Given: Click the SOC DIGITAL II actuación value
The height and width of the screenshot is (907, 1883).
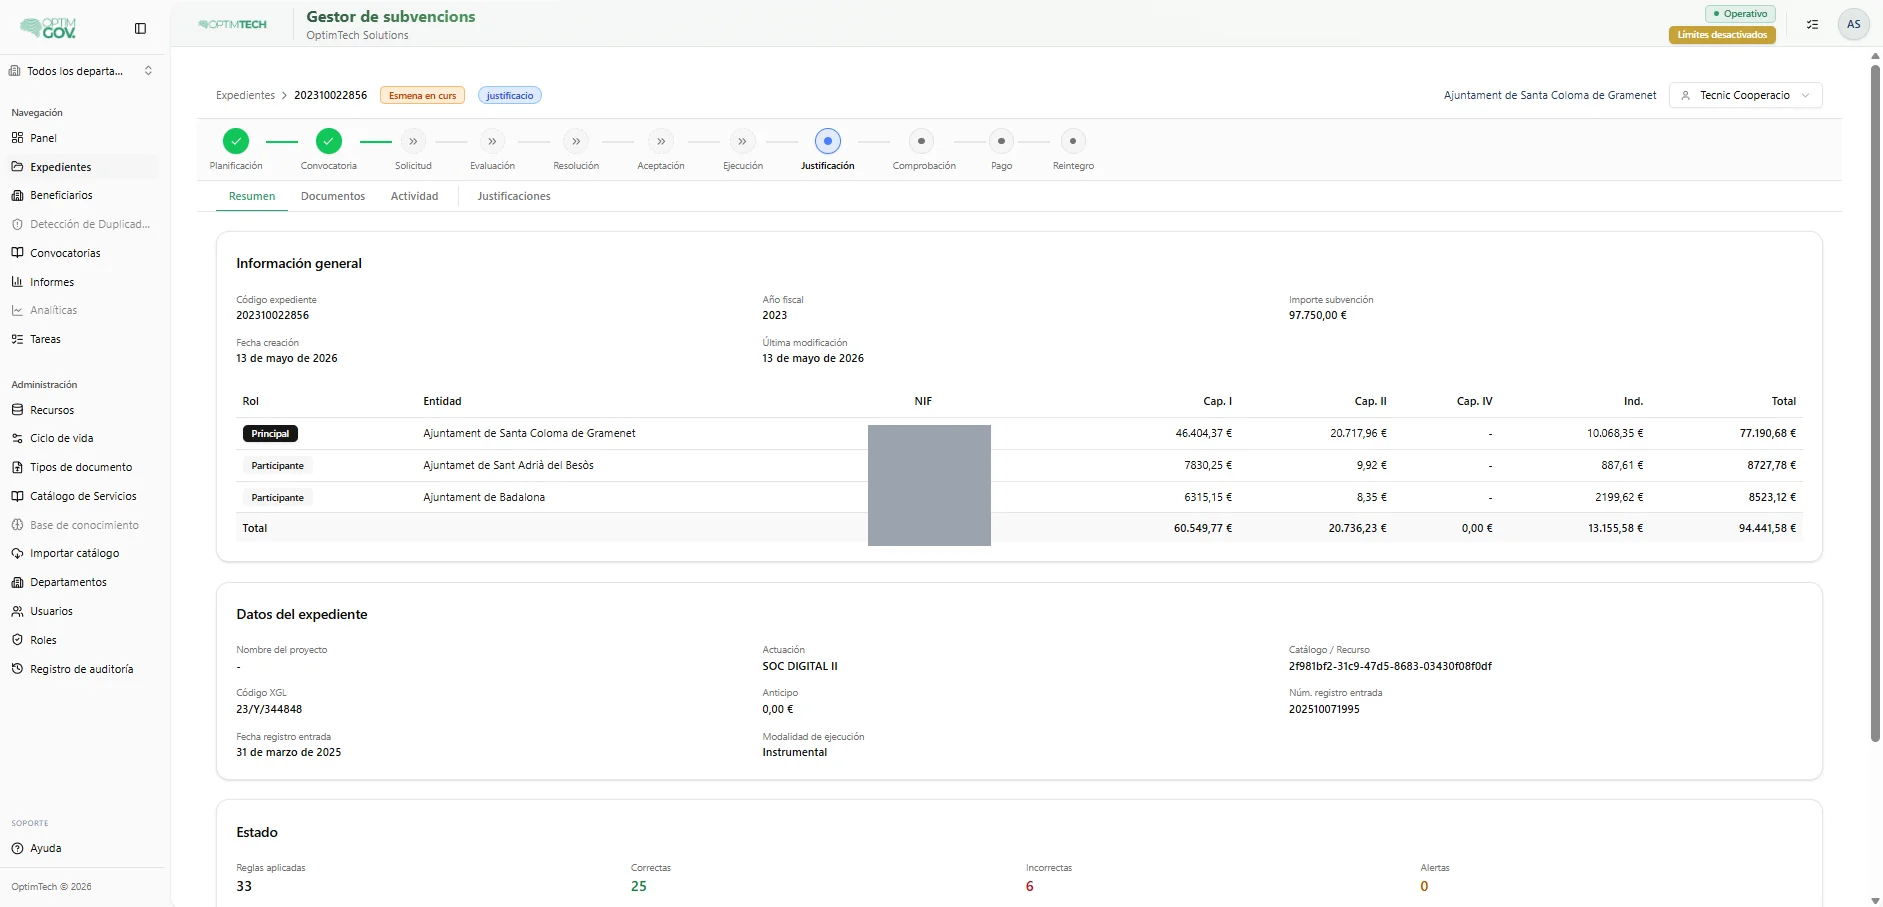Looking at the screenshot, I should [800, 666].
